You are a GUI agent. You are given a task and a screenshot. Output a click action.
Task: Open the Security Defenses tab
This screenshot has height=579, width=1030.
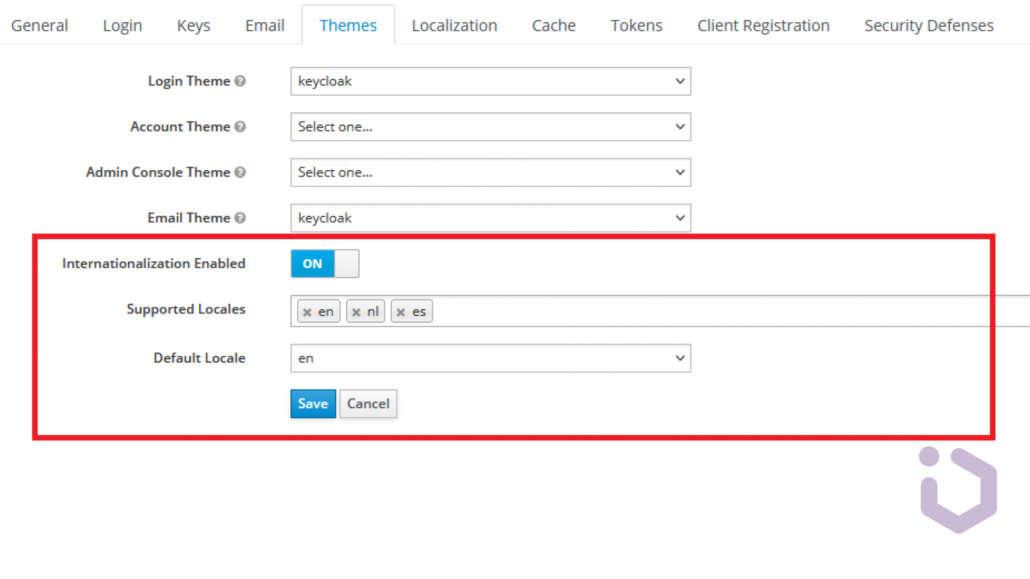point(928,25)
